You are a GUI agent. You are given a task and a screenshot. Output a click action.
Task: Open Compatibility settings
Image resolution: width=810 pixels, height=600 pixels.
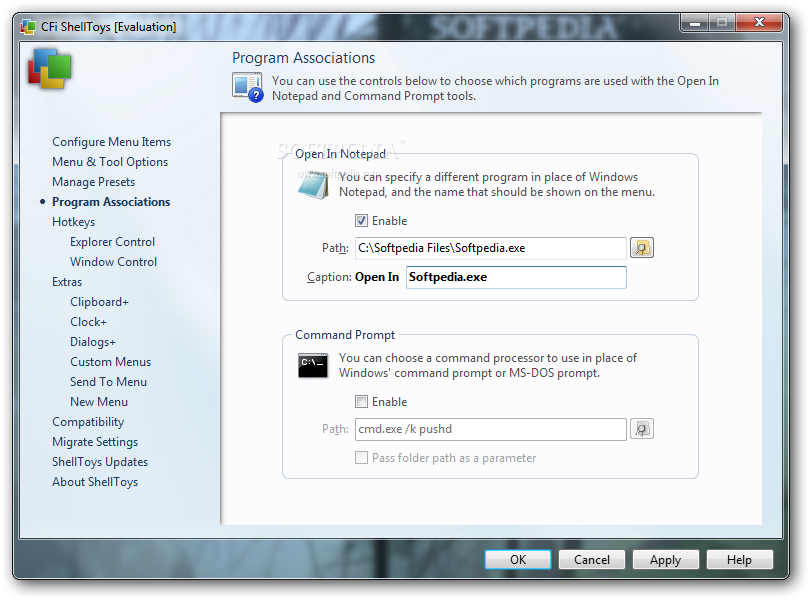(88, 422)
